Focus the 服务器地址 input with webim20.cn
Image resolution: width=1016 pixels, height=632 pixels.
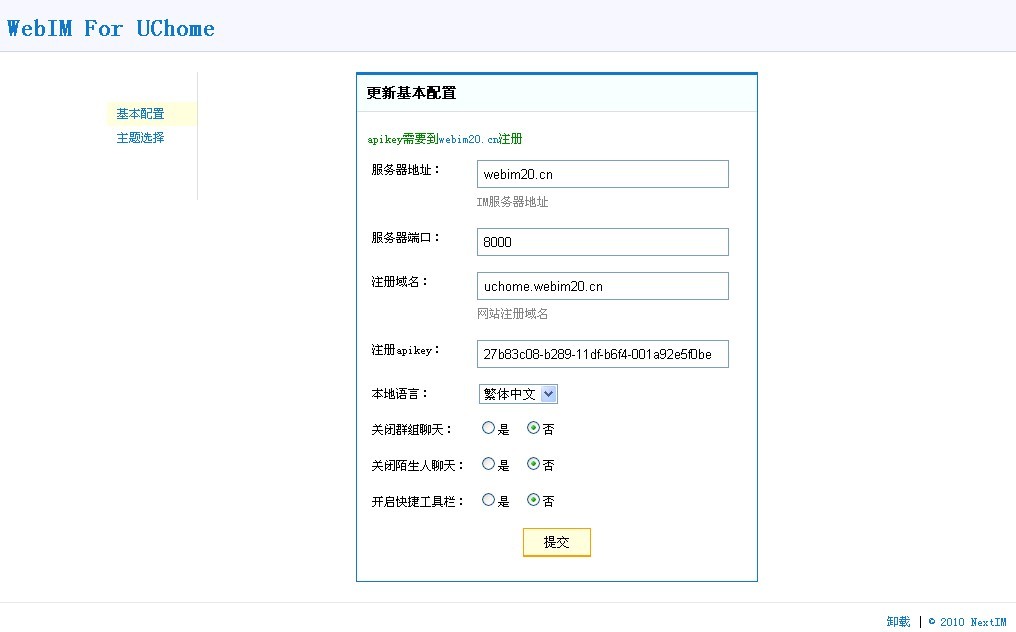coord(603,174)
